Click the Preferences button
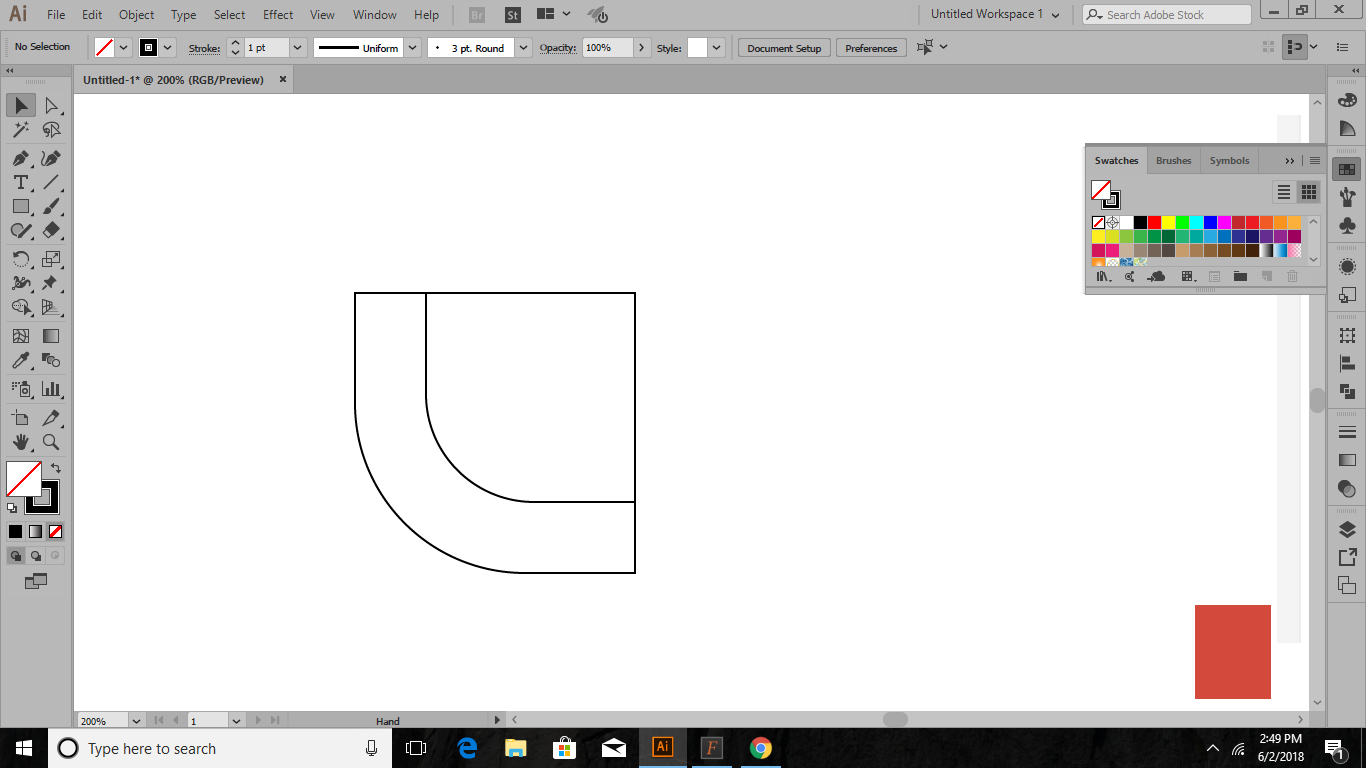Image resolution: width=1366 pixels, height=768 pixels. point(871,48)
